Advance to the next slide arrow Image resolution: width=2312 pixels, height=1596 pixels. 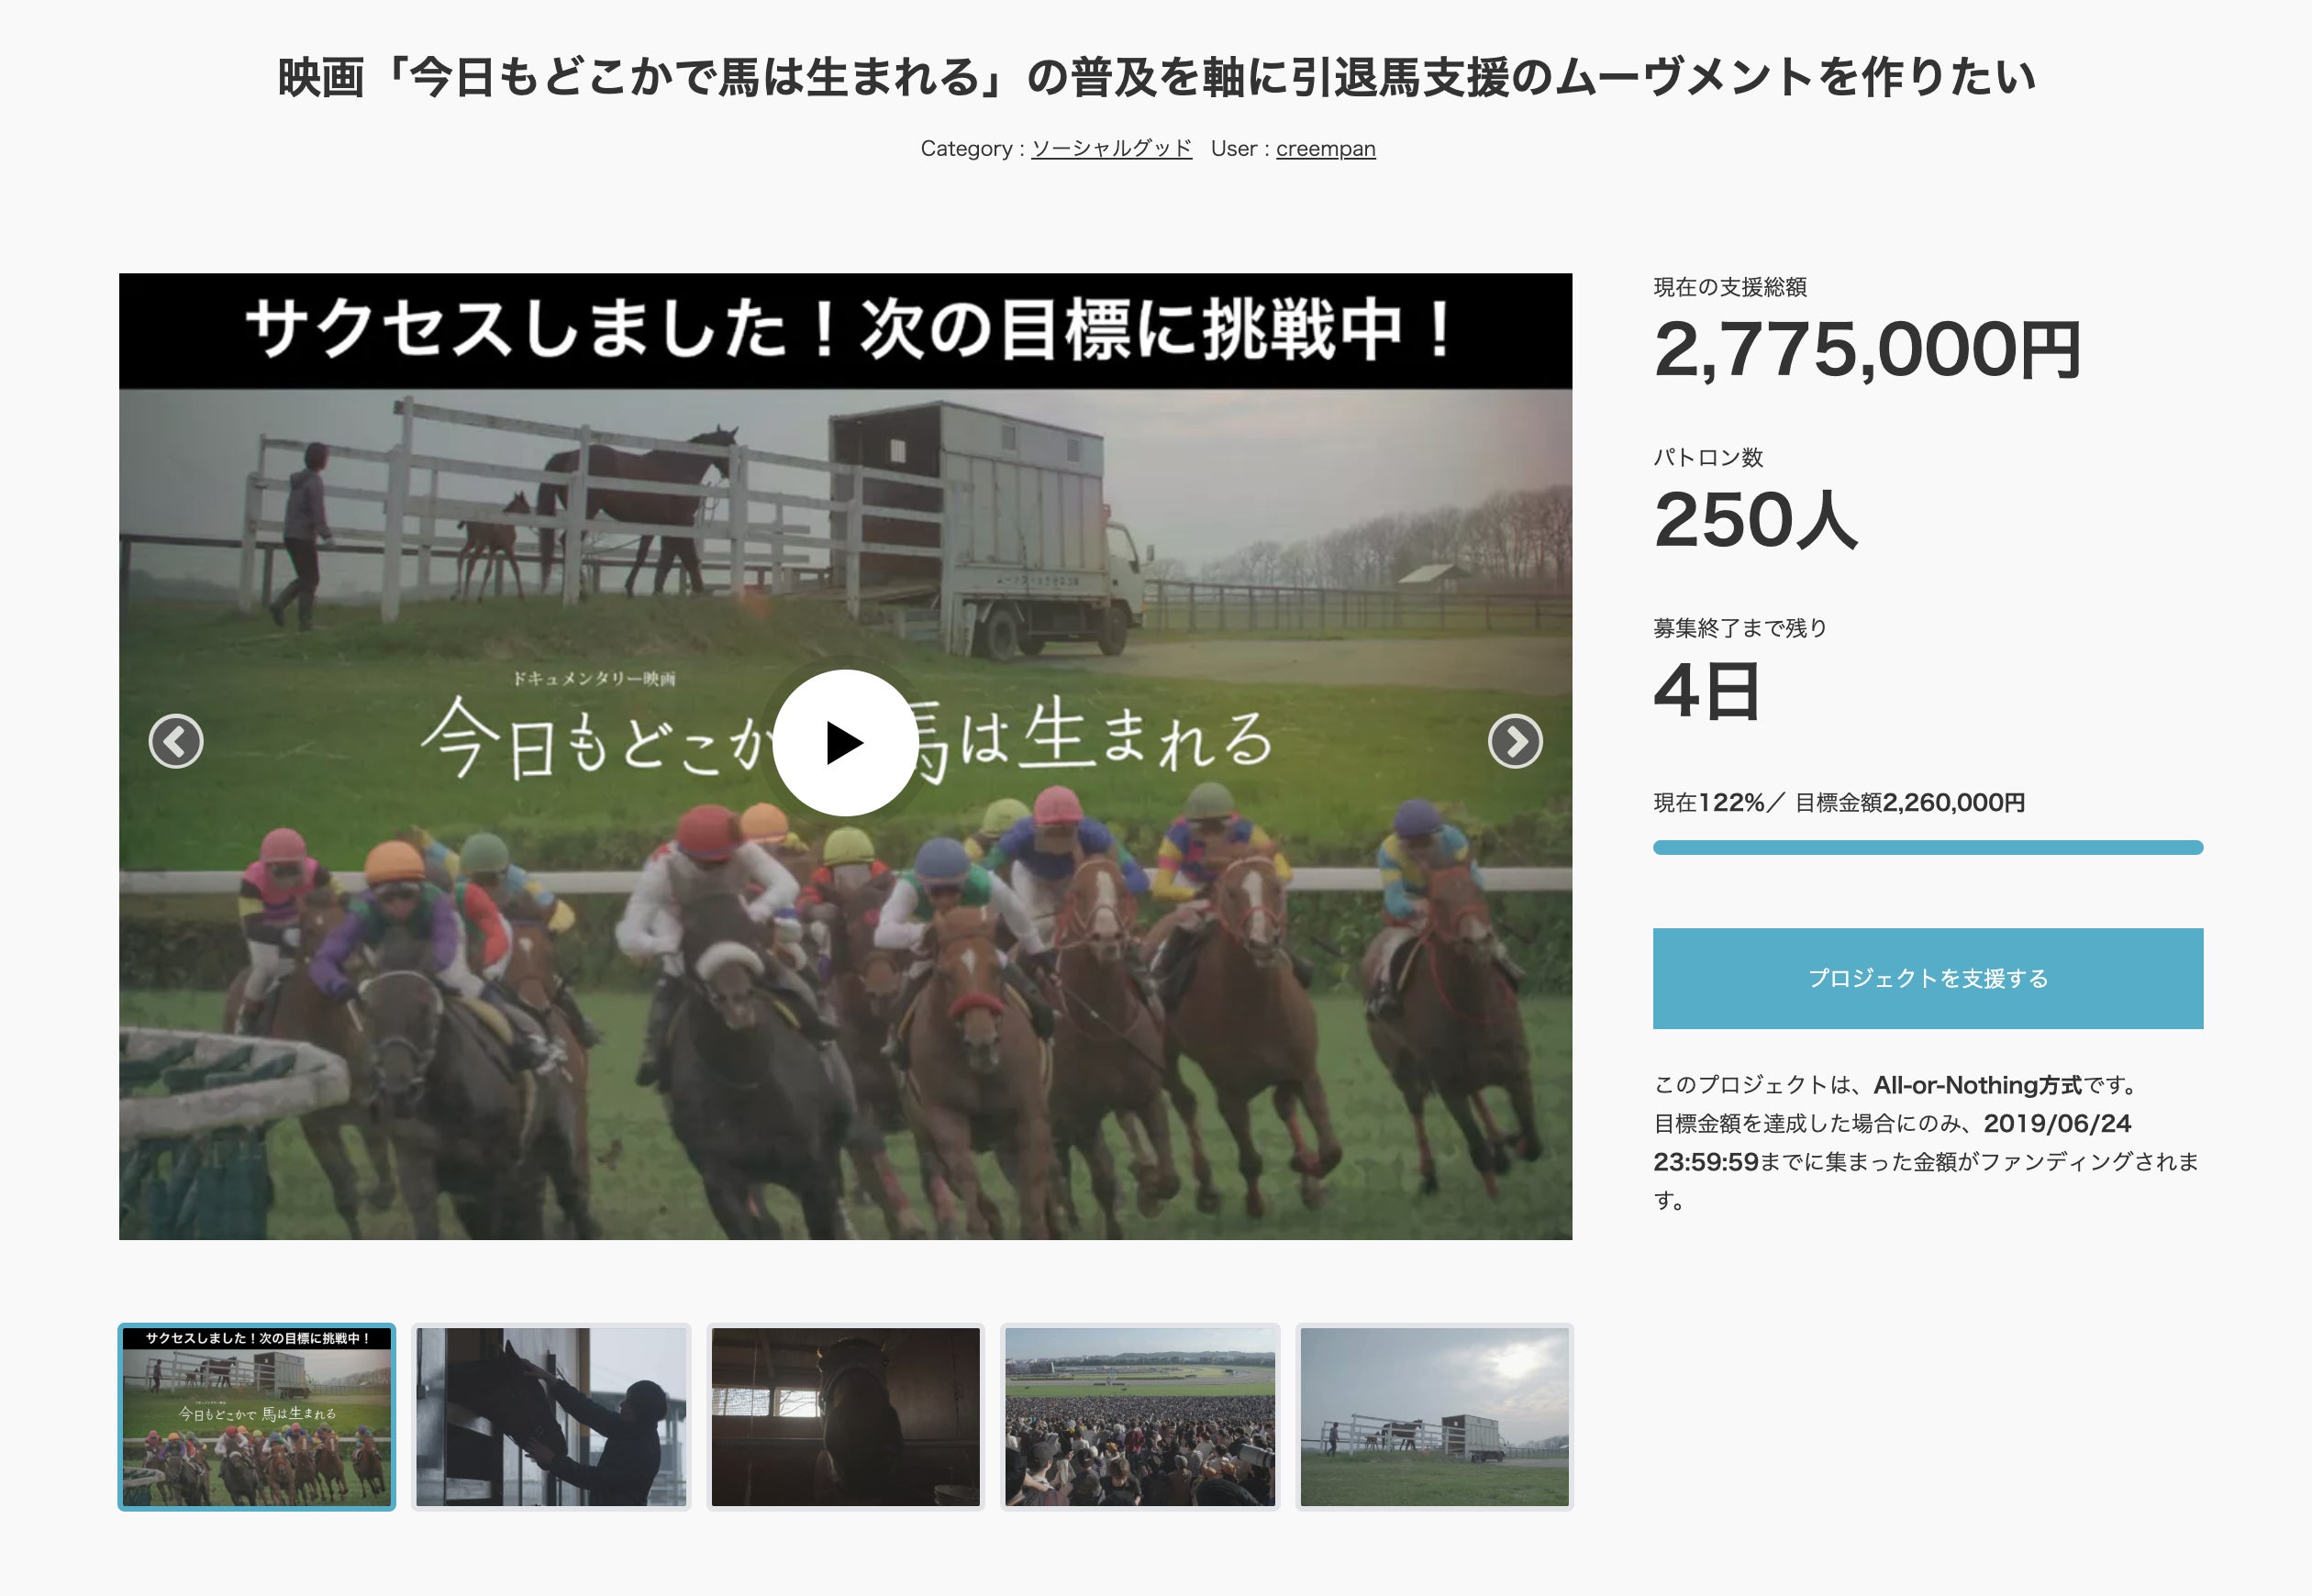1515,741
